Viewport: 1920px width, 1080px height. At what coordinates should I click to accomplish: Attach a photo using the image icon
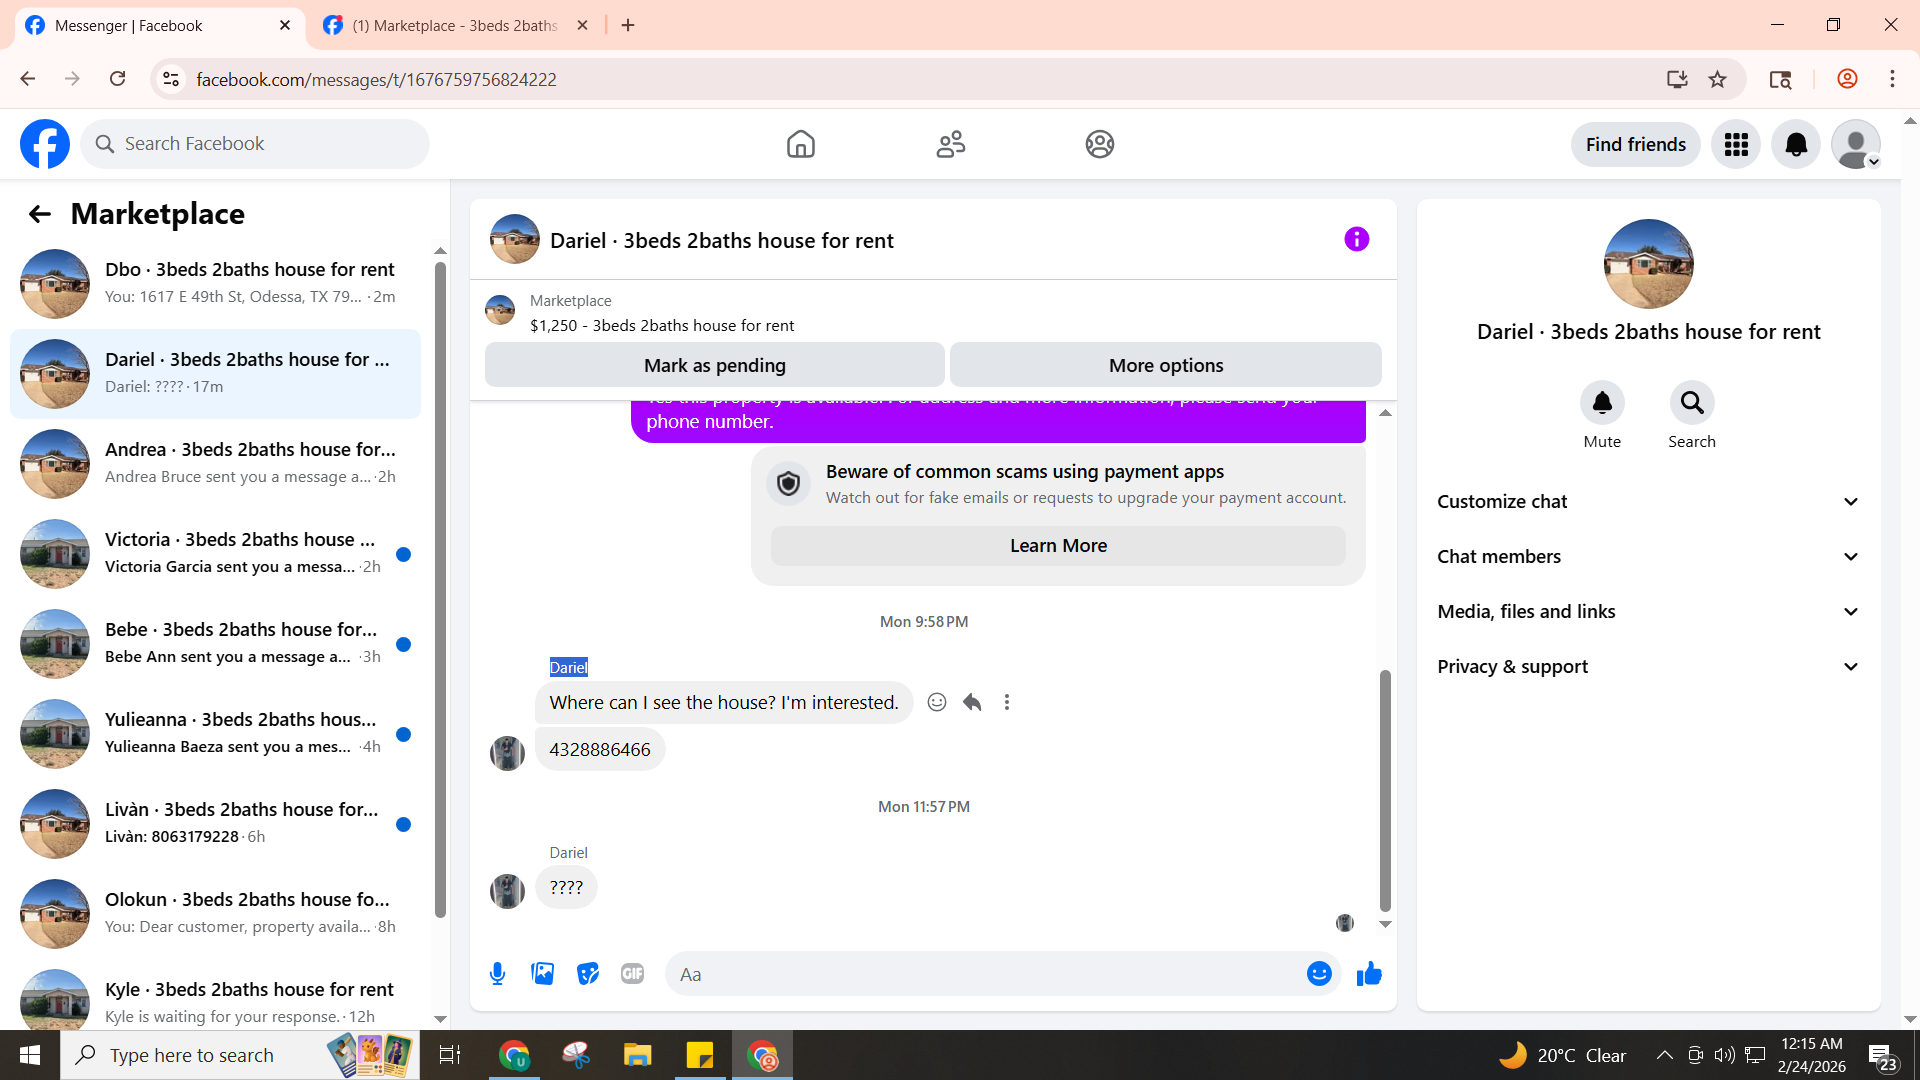(543, 974)
